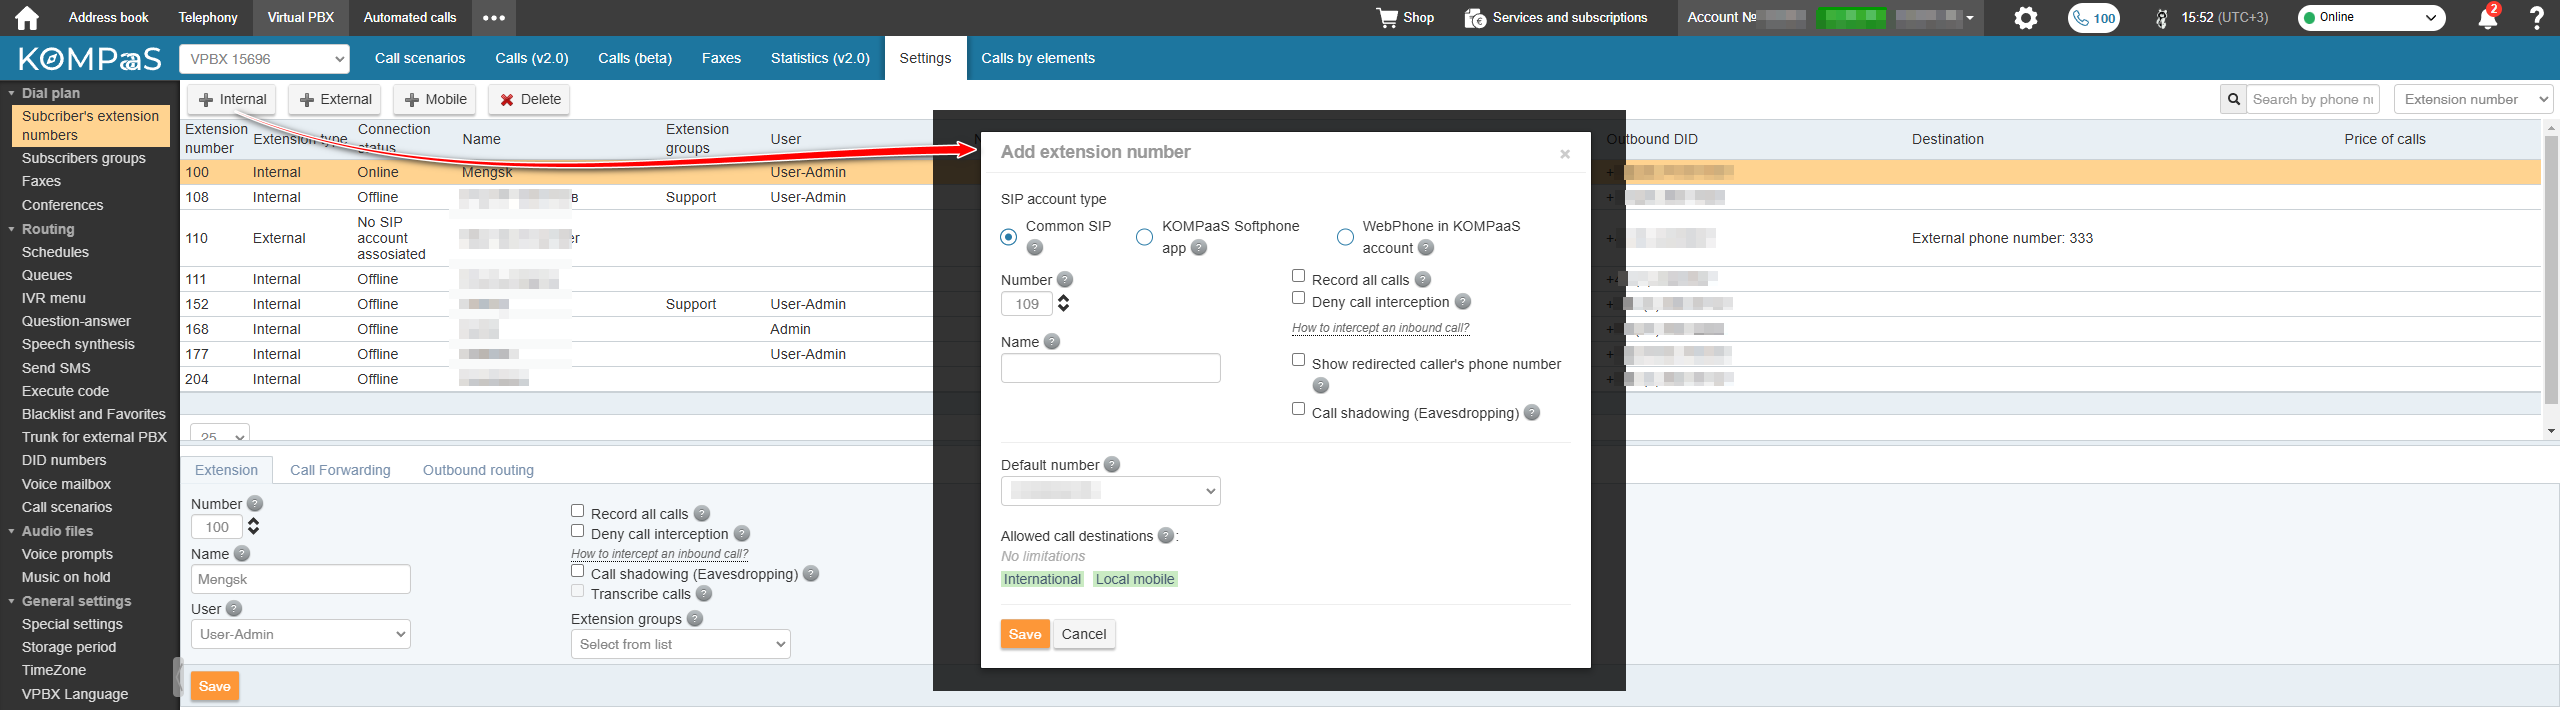
Task: Click help icon beside User label in bottom panel
Action: pyautogui.click(x=234, y=609)
